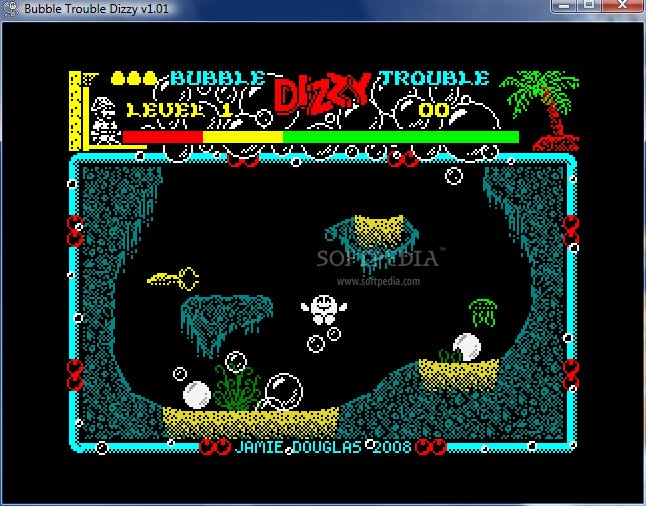646x506 pixels.
Task: Click the JAMIE DOUGLAS 2008 credit text
Action: click(x=323, y=447)
